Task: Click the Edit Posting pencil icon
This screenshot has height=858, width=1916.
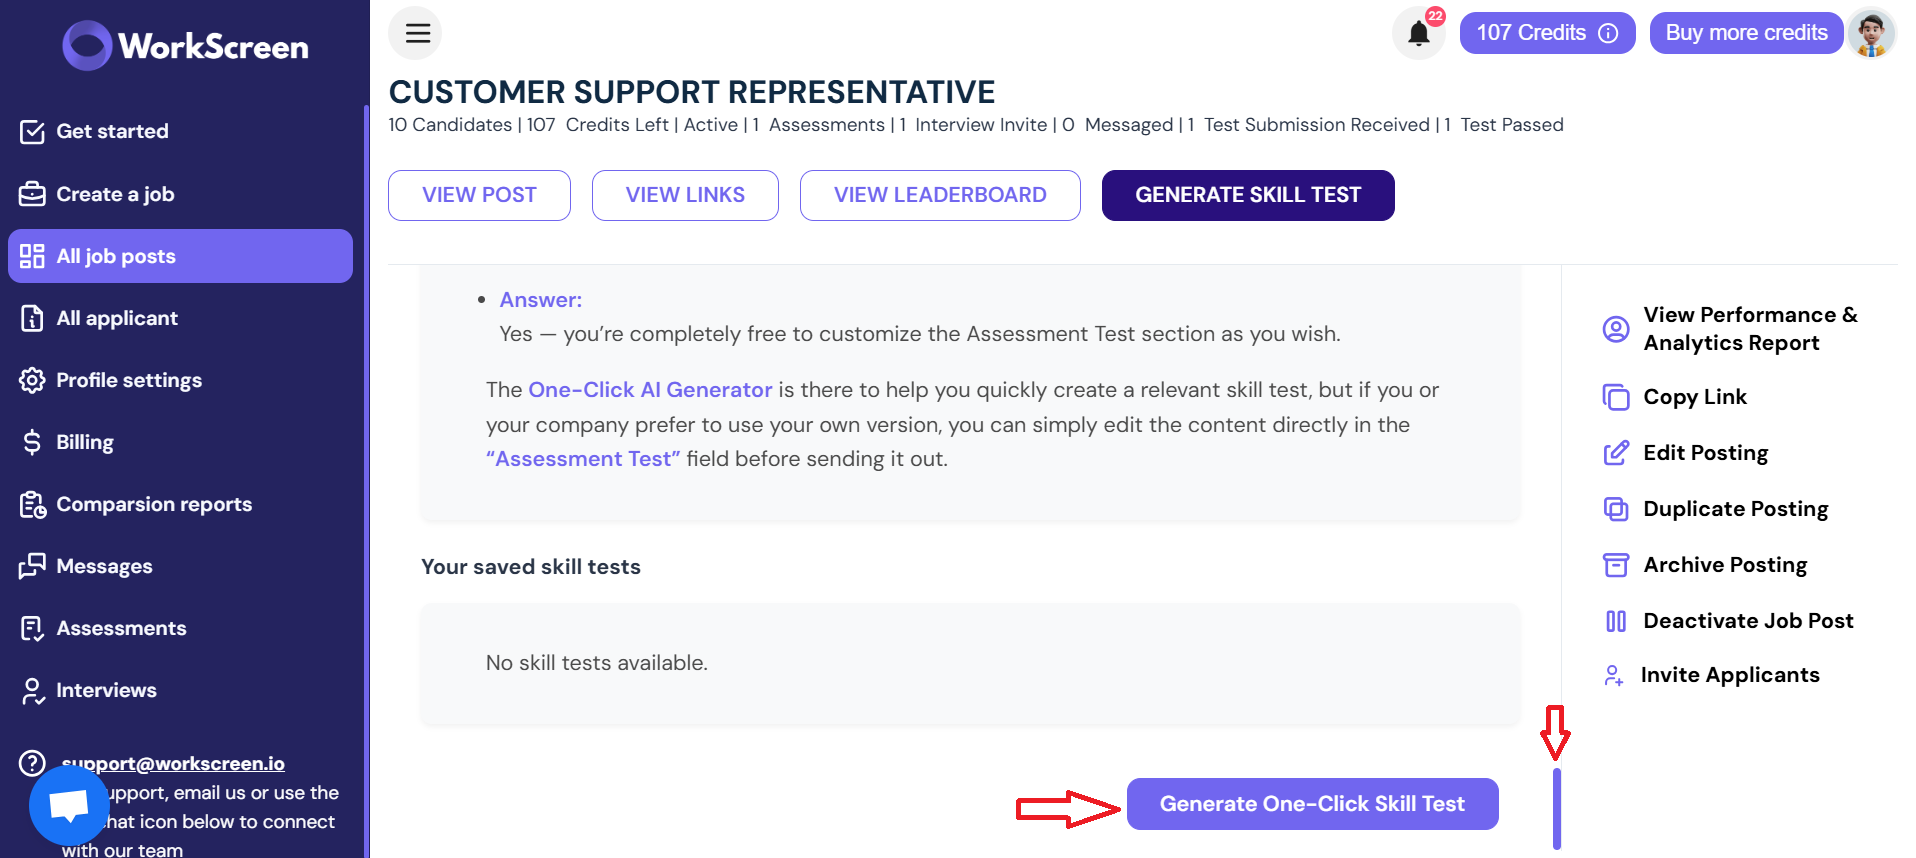Action: (x=1615, y=453)
